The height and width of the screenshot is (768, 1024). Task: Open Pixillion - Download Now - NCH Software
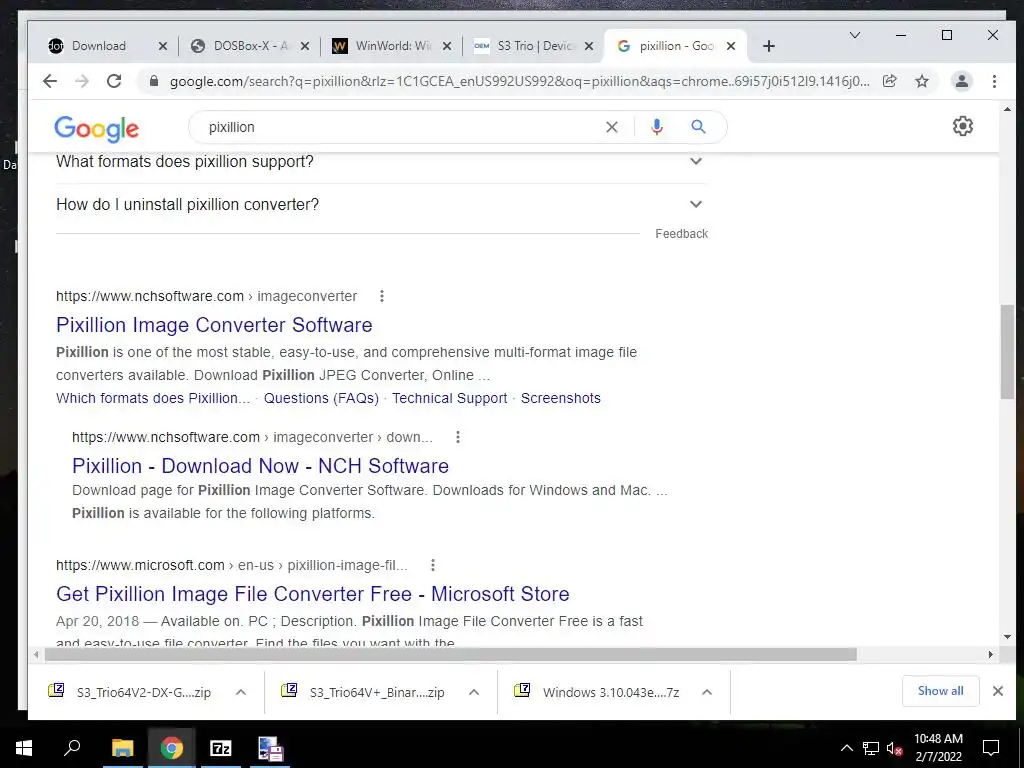[260, 466]
